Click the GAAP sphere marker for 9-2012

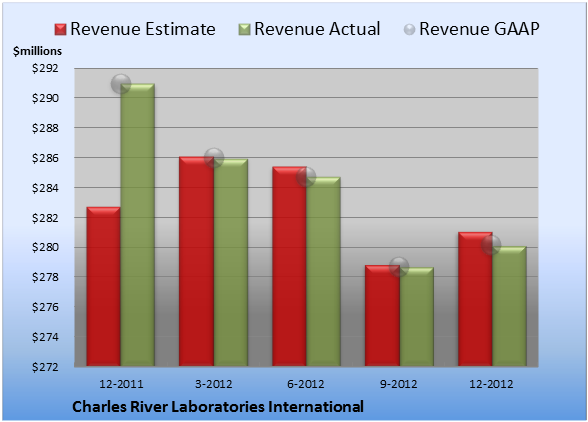(399, 267)
